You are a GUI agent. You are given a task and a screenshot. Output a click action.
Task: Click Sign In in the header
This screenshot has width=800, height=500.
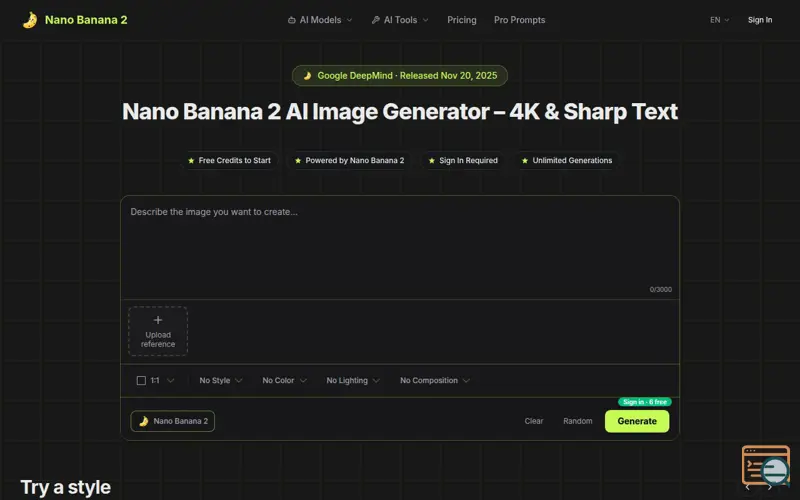tap(760, 20)
